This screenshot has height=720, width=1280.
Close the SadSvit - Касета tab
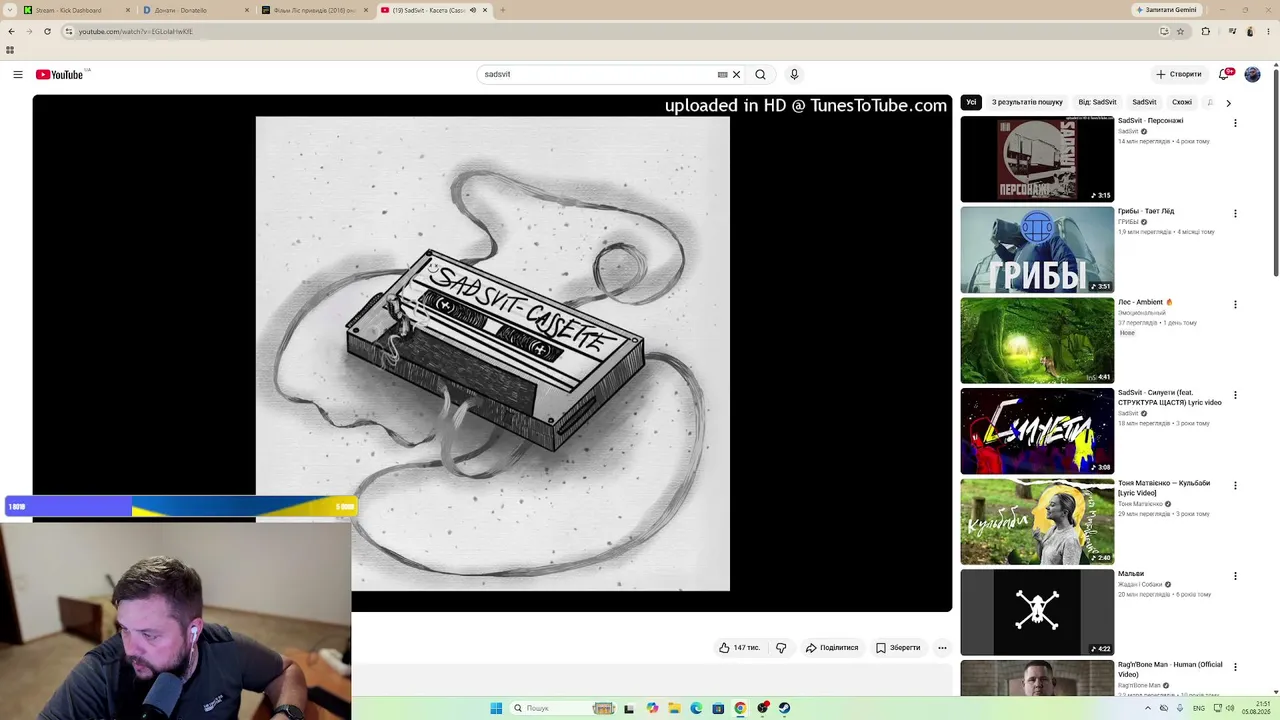[x=485, y=10]
